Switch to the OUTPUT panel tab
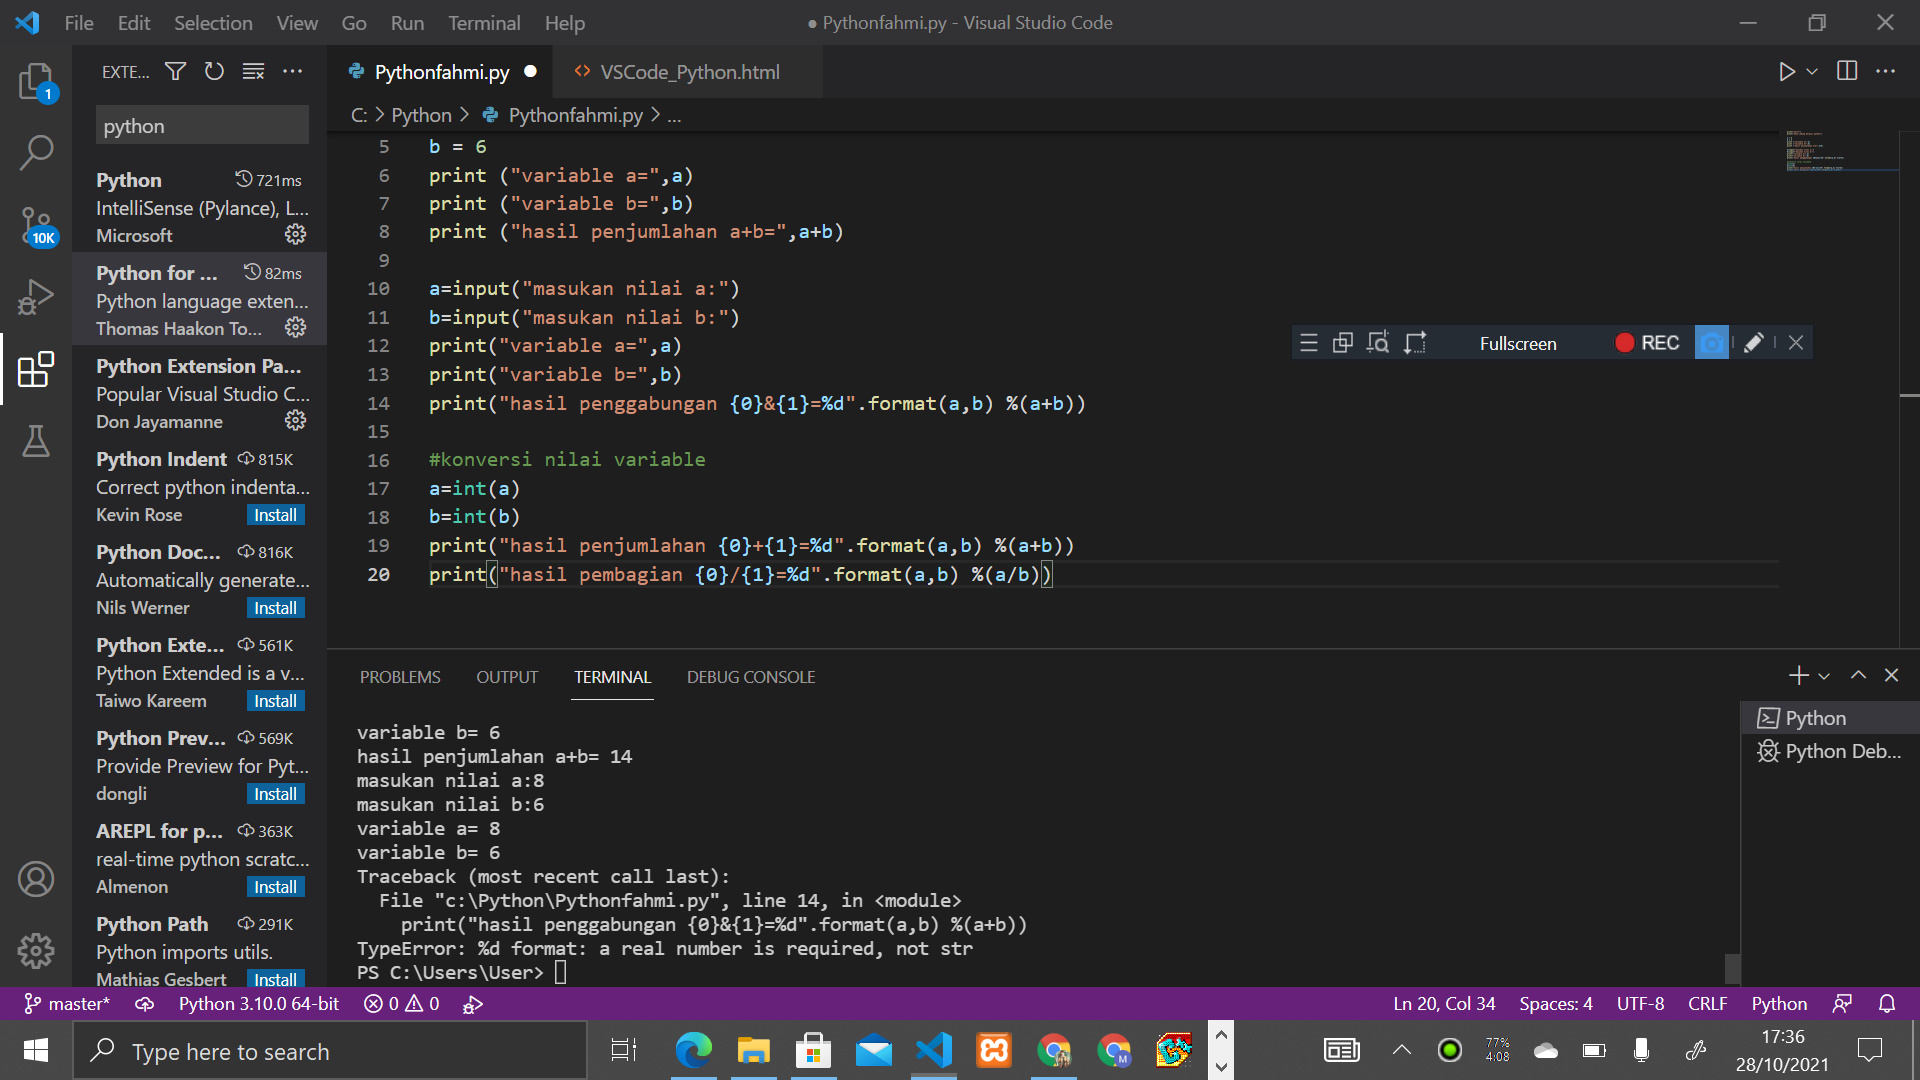Image resolution: width=1920 pixels, height=1080 pixels. 507,677
